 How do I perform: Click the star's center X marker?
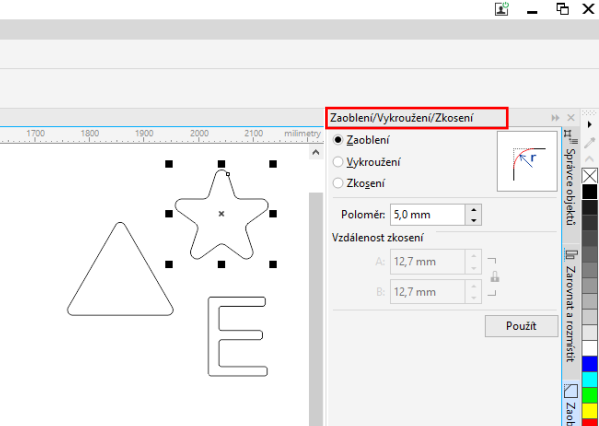coord(221,214)
